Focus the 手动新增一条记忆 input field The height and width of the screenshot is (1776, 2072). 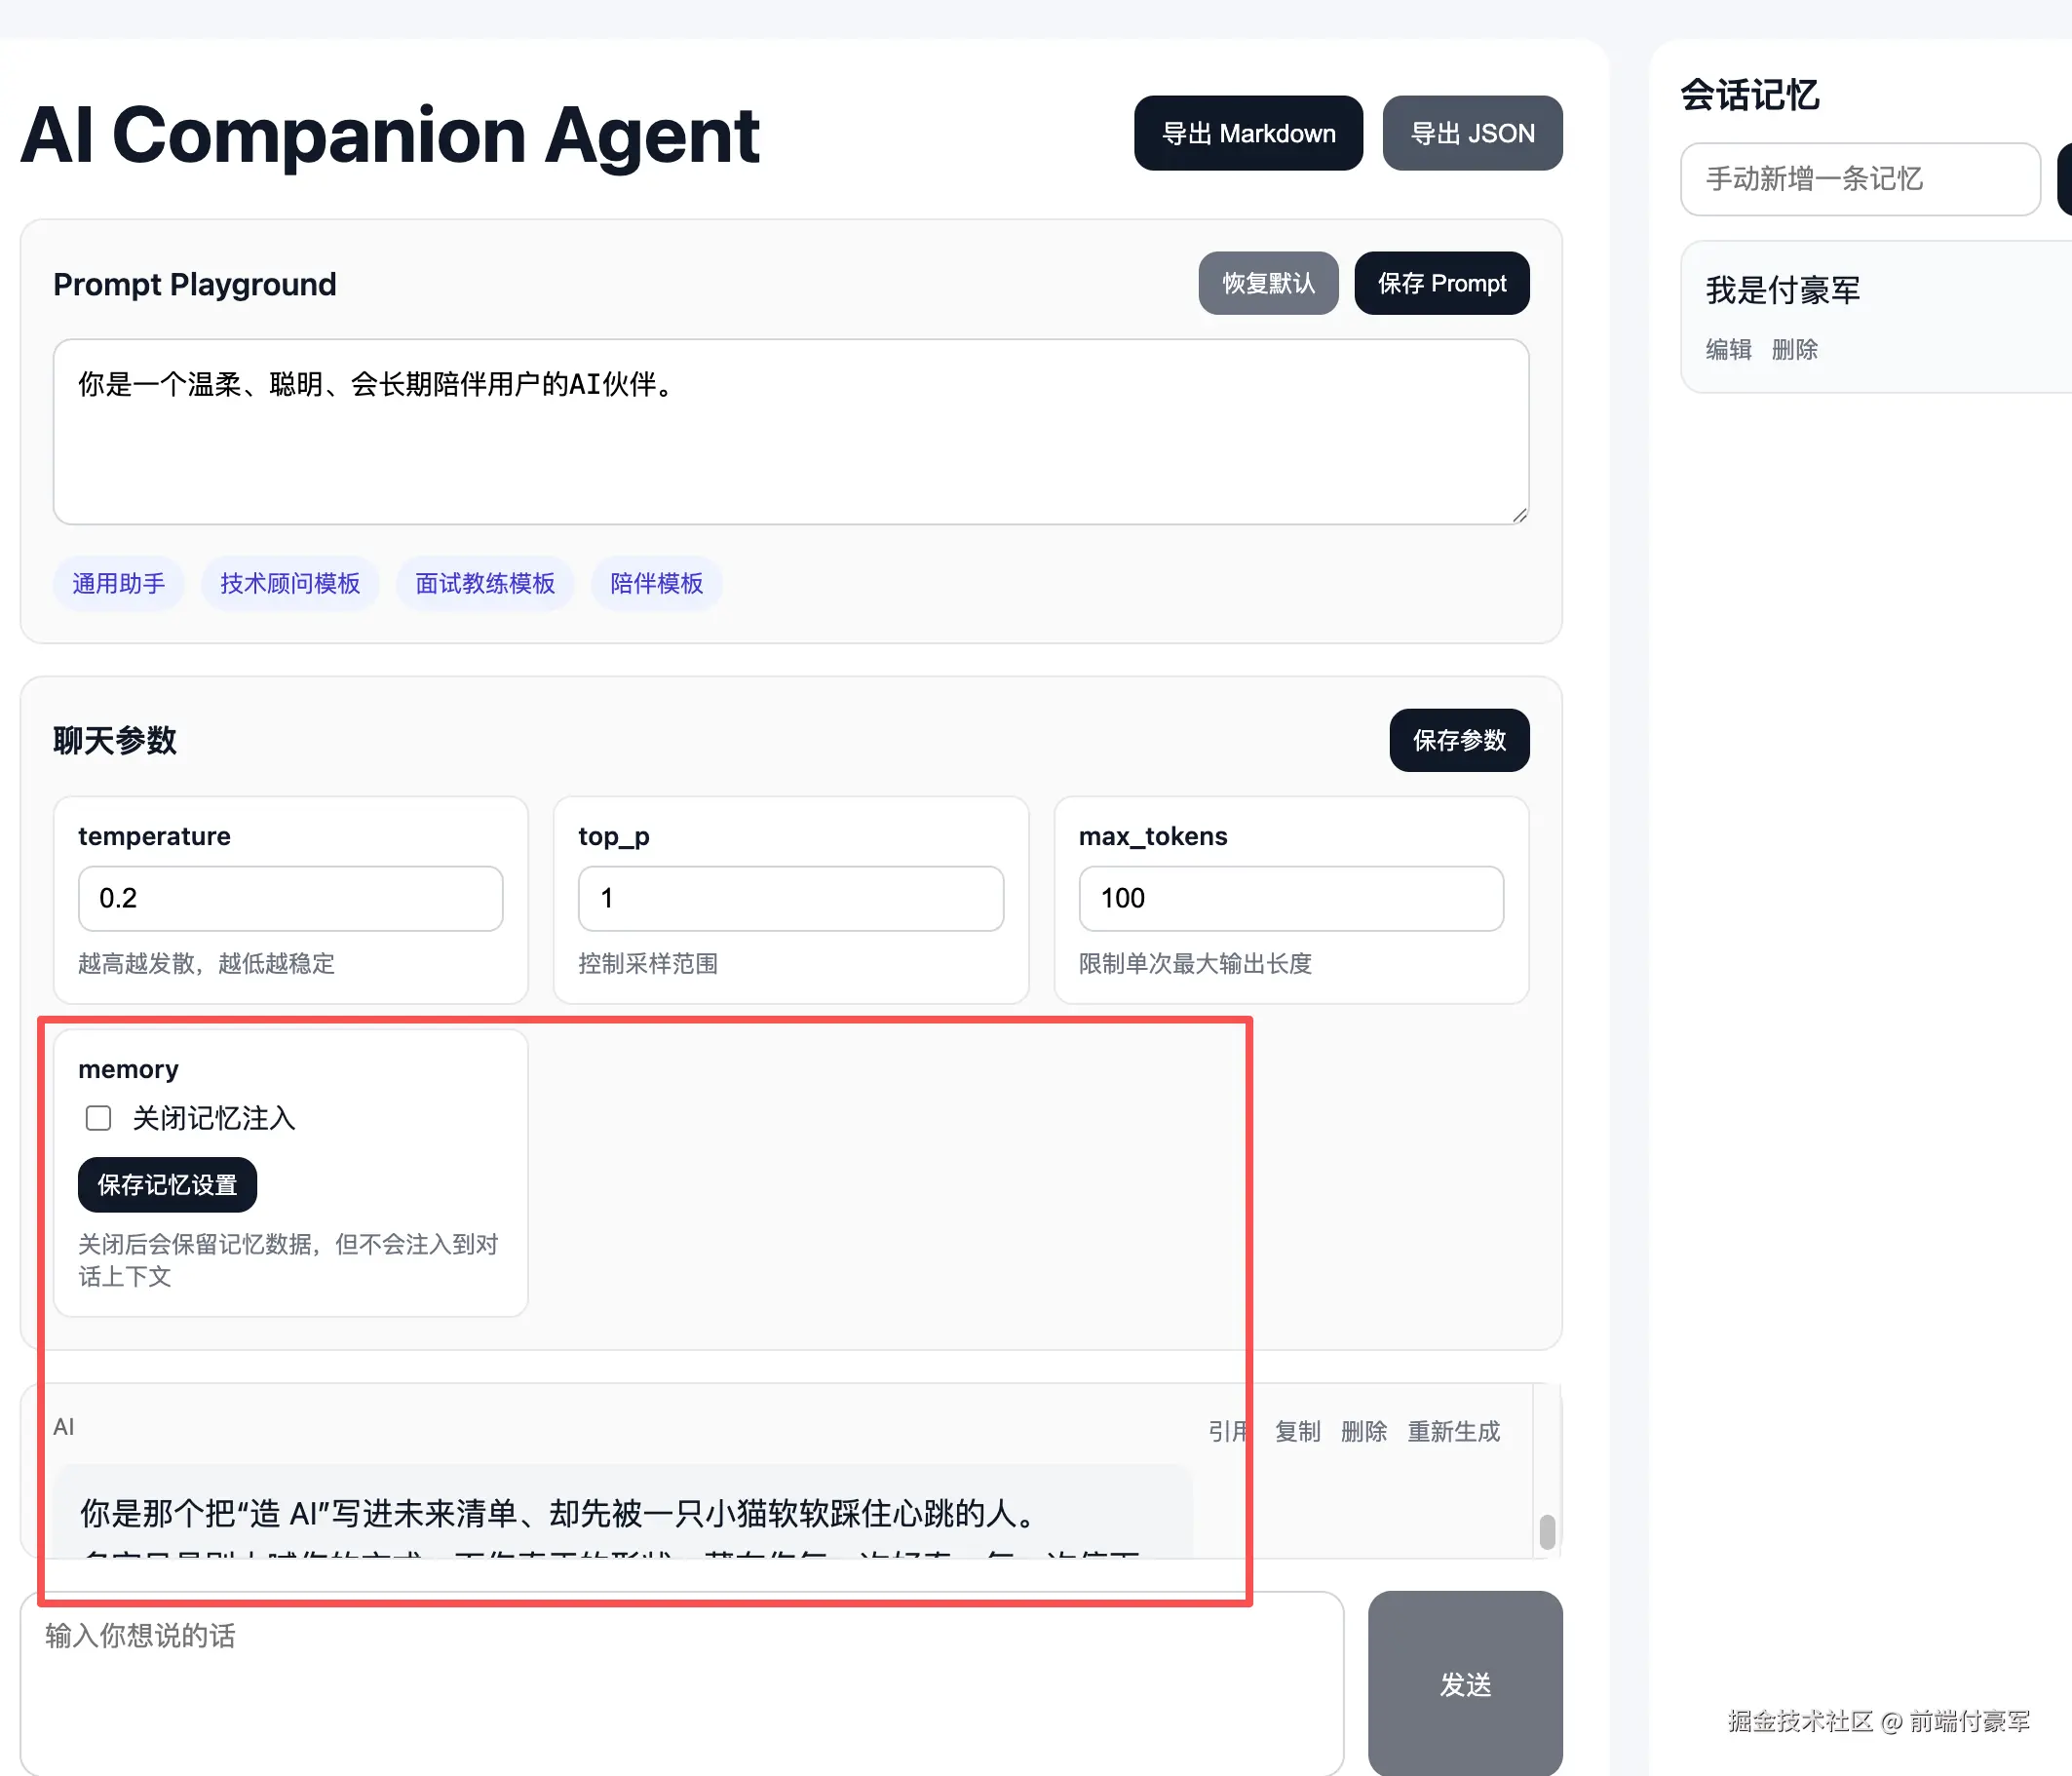(x=1859, y=179)
